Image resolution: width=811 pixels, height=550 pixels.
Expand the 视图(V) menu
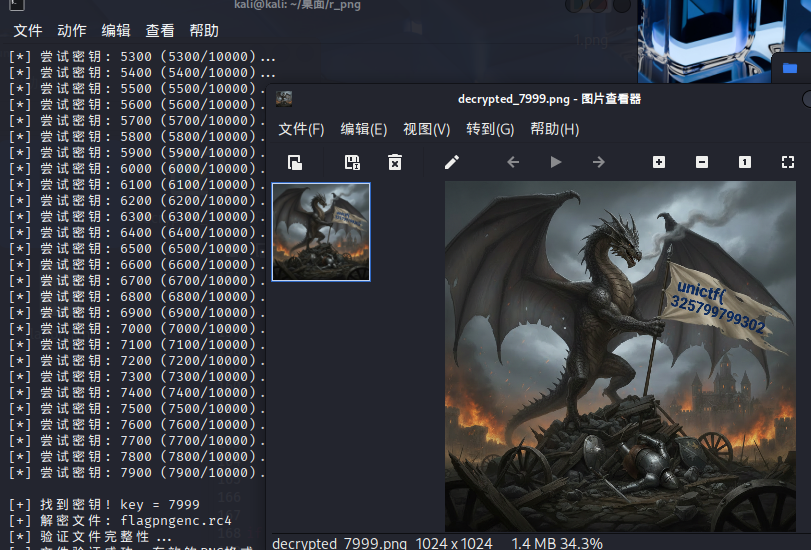pos(427,129)
